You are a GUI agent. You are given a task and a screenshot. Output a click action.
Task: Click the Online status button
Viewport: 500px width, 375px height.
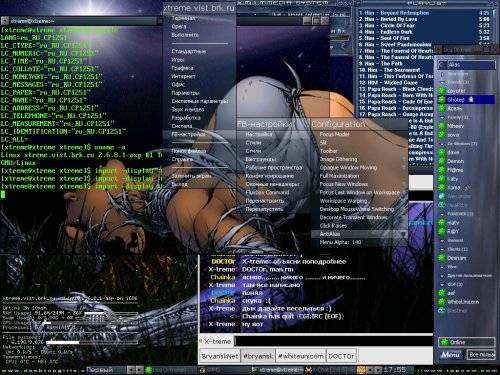(x=467, y=342)
